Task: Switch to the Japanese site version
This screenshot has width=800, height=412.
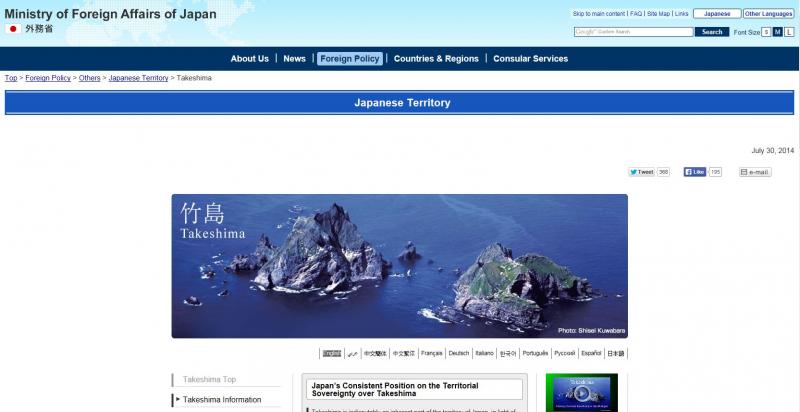Action: point(717,14)
